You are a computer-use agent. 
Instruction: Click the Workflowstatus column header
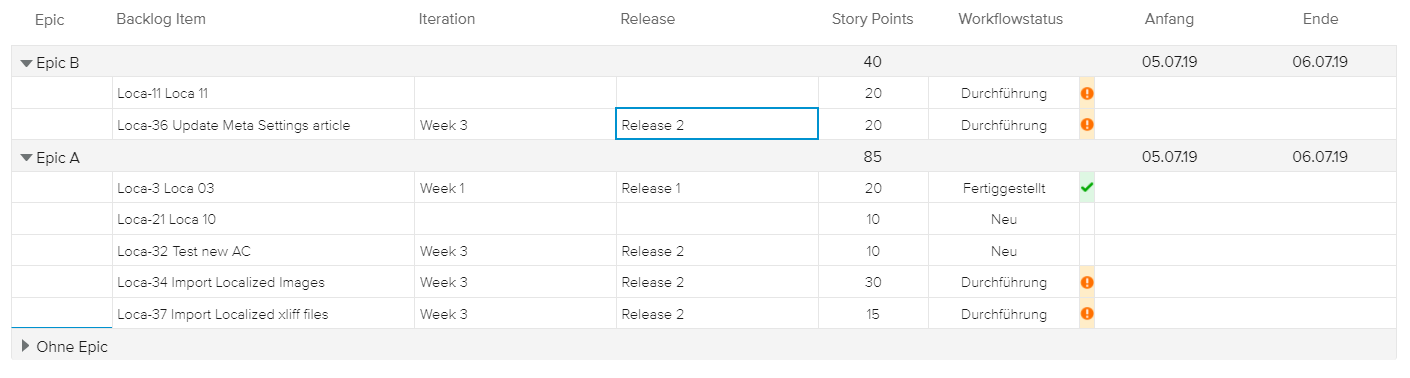tap(1010, 19)
